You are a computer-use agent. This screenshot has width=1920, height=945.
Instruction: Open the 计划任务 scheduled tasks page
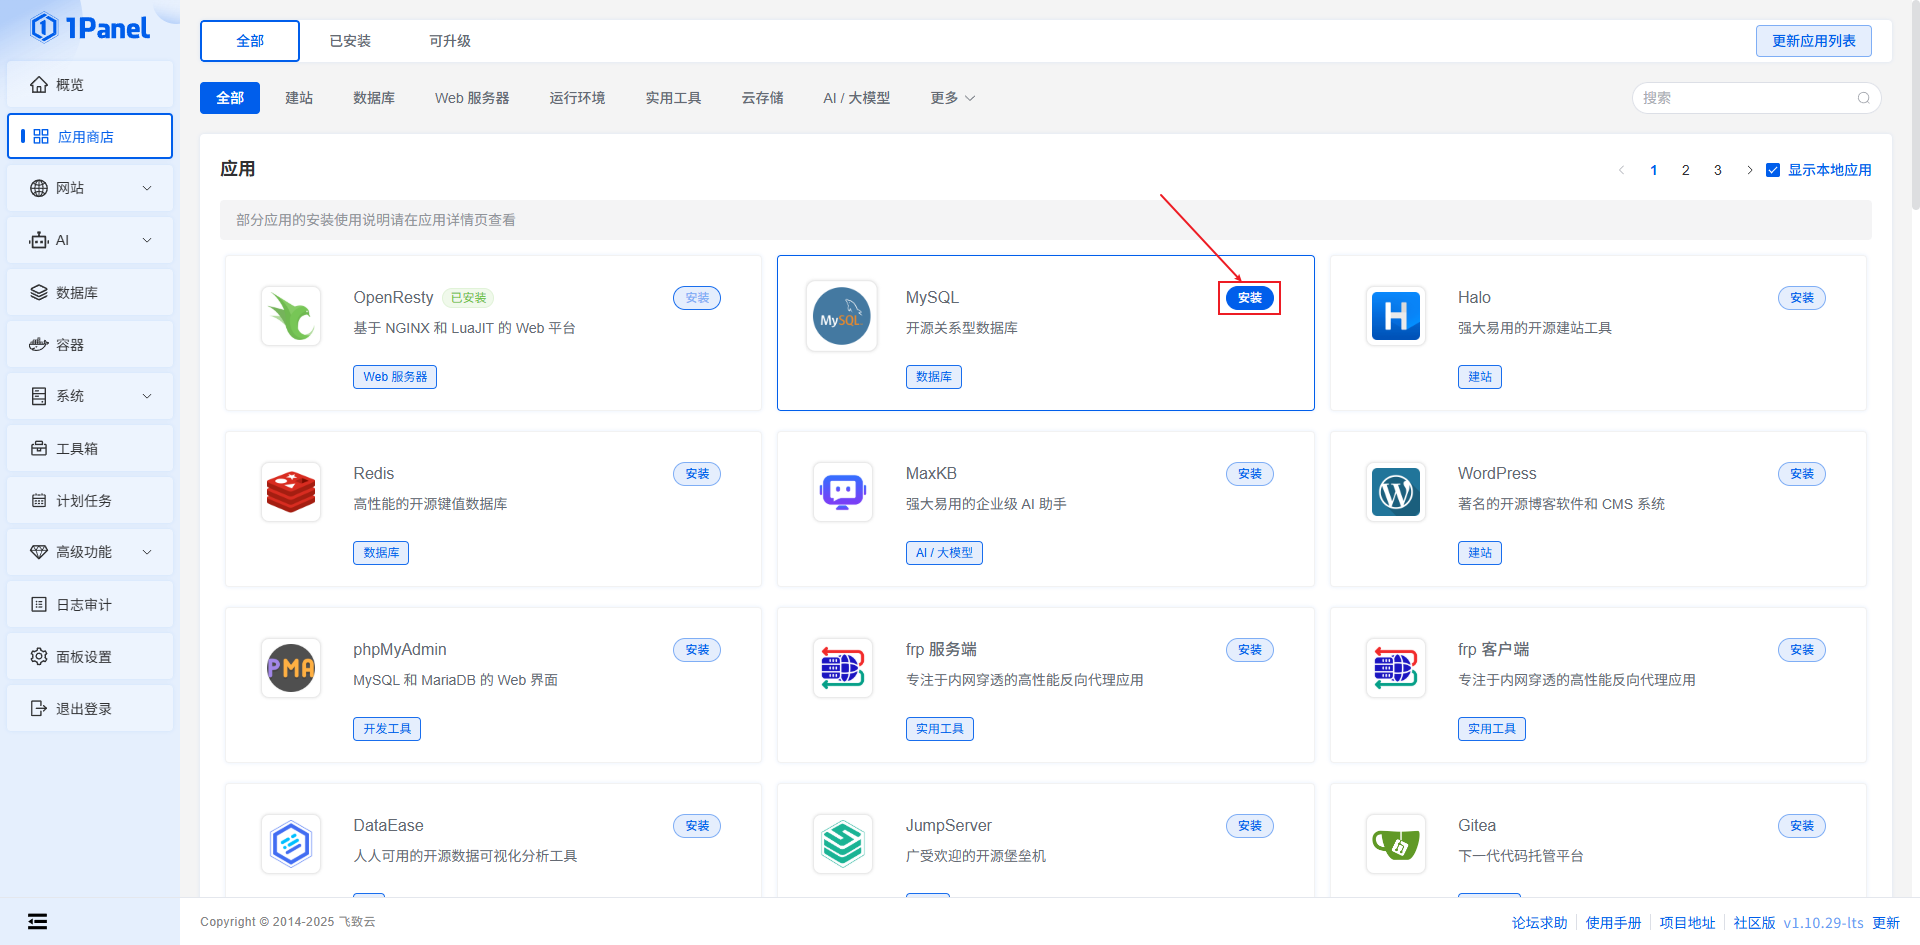pos(90,501)
